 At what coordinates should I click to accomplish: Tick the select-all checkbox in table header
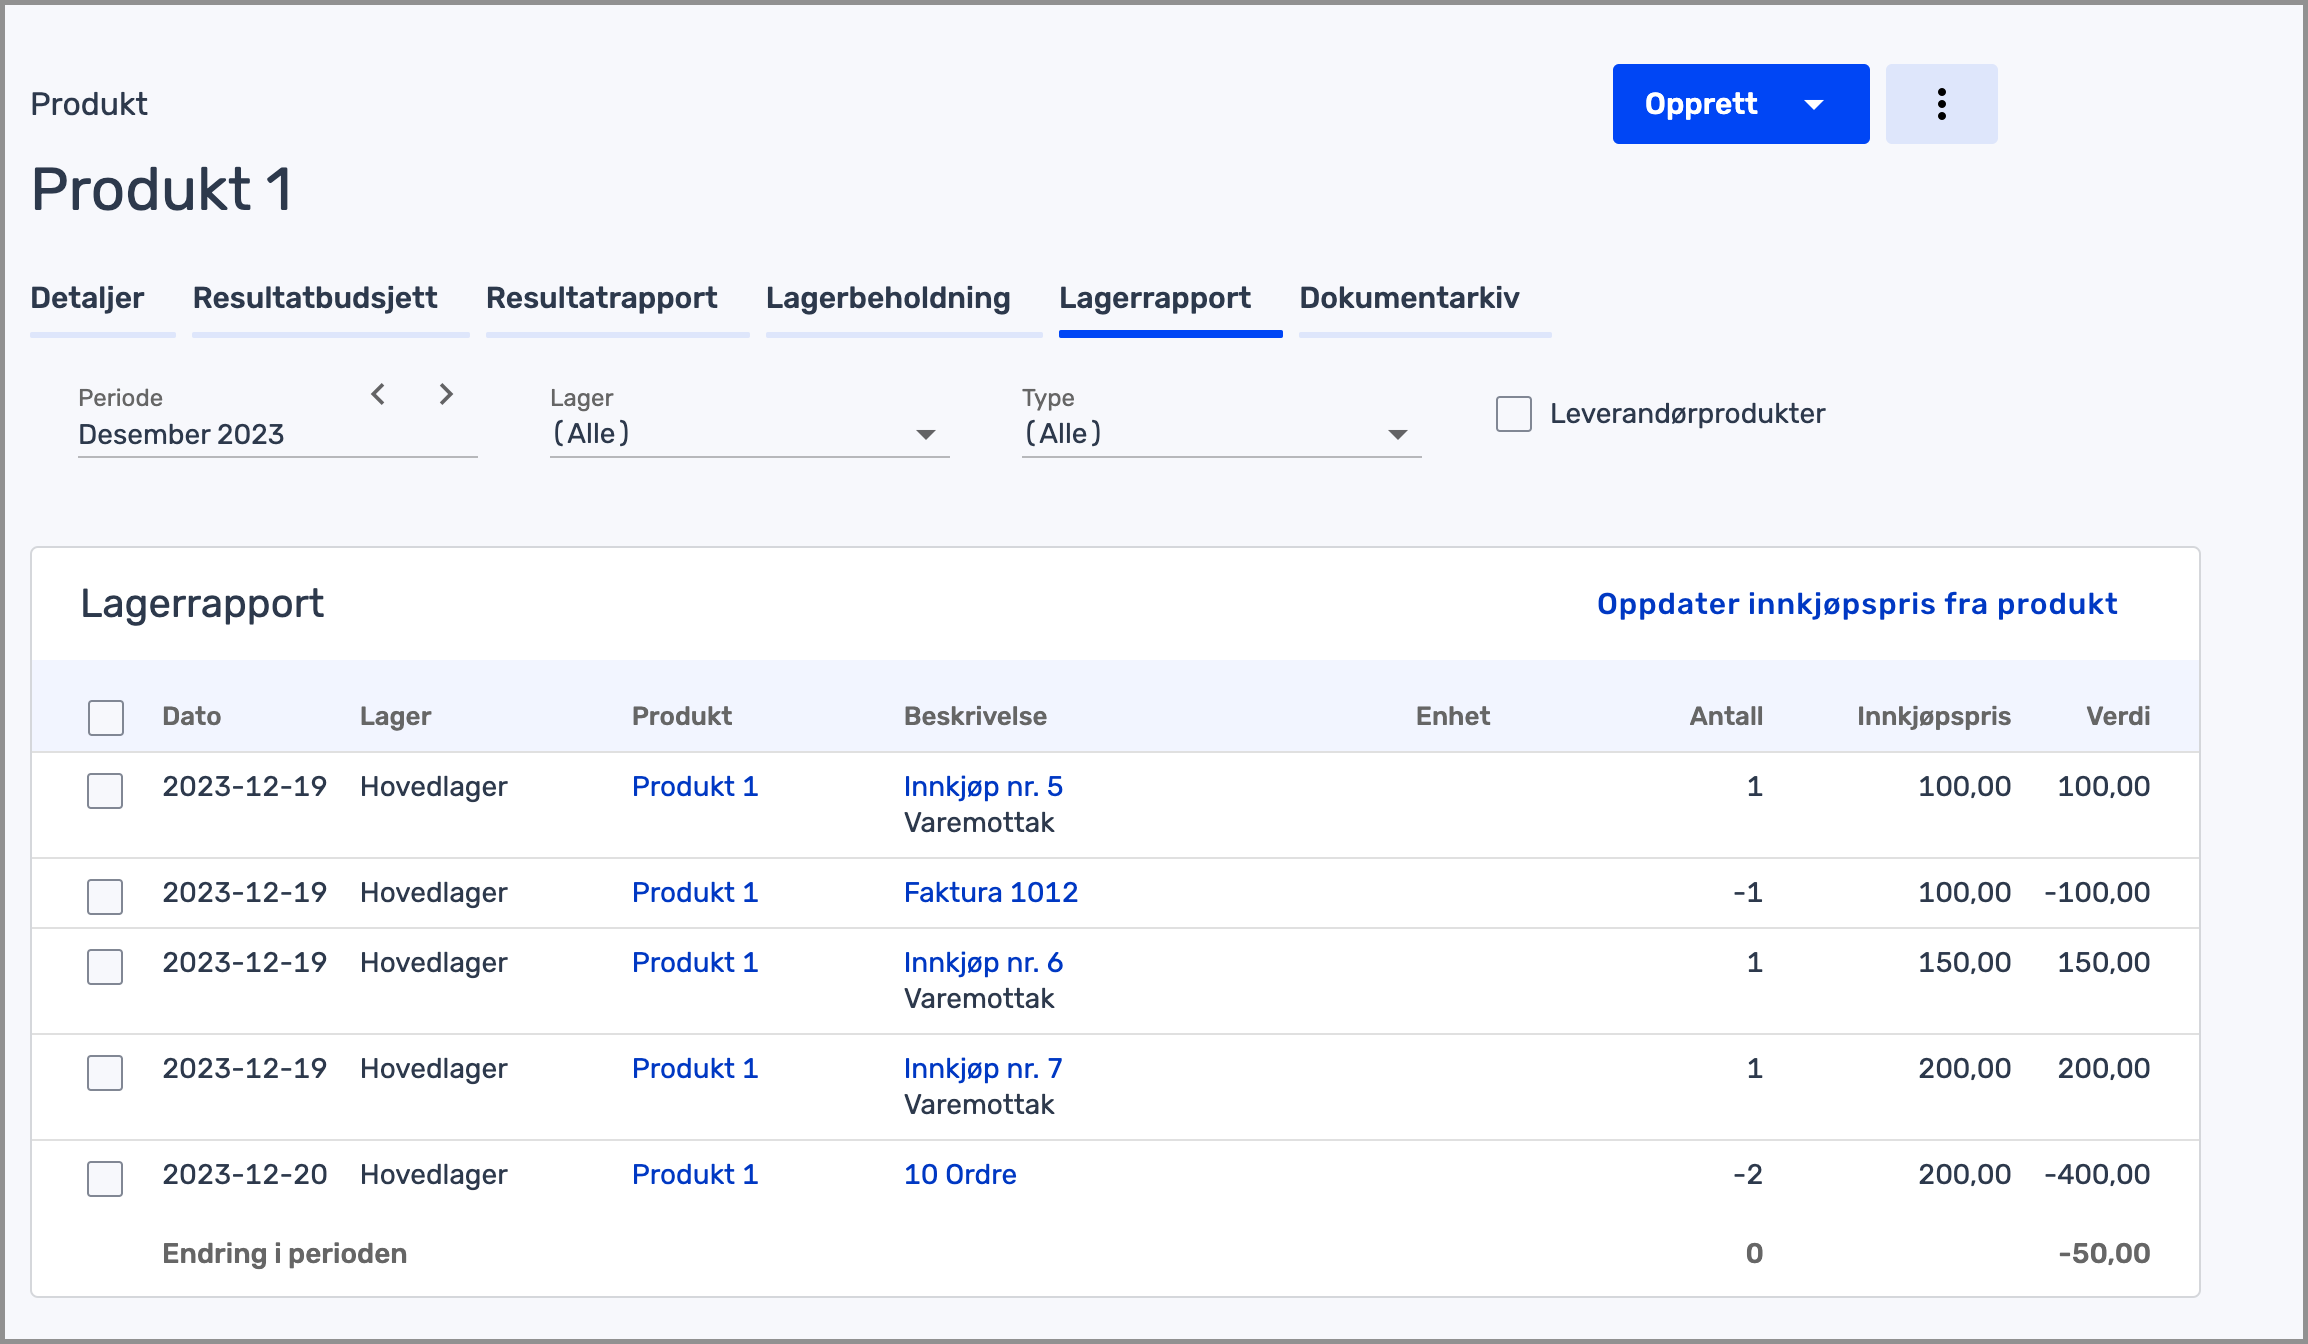click(x=106, y=717)
